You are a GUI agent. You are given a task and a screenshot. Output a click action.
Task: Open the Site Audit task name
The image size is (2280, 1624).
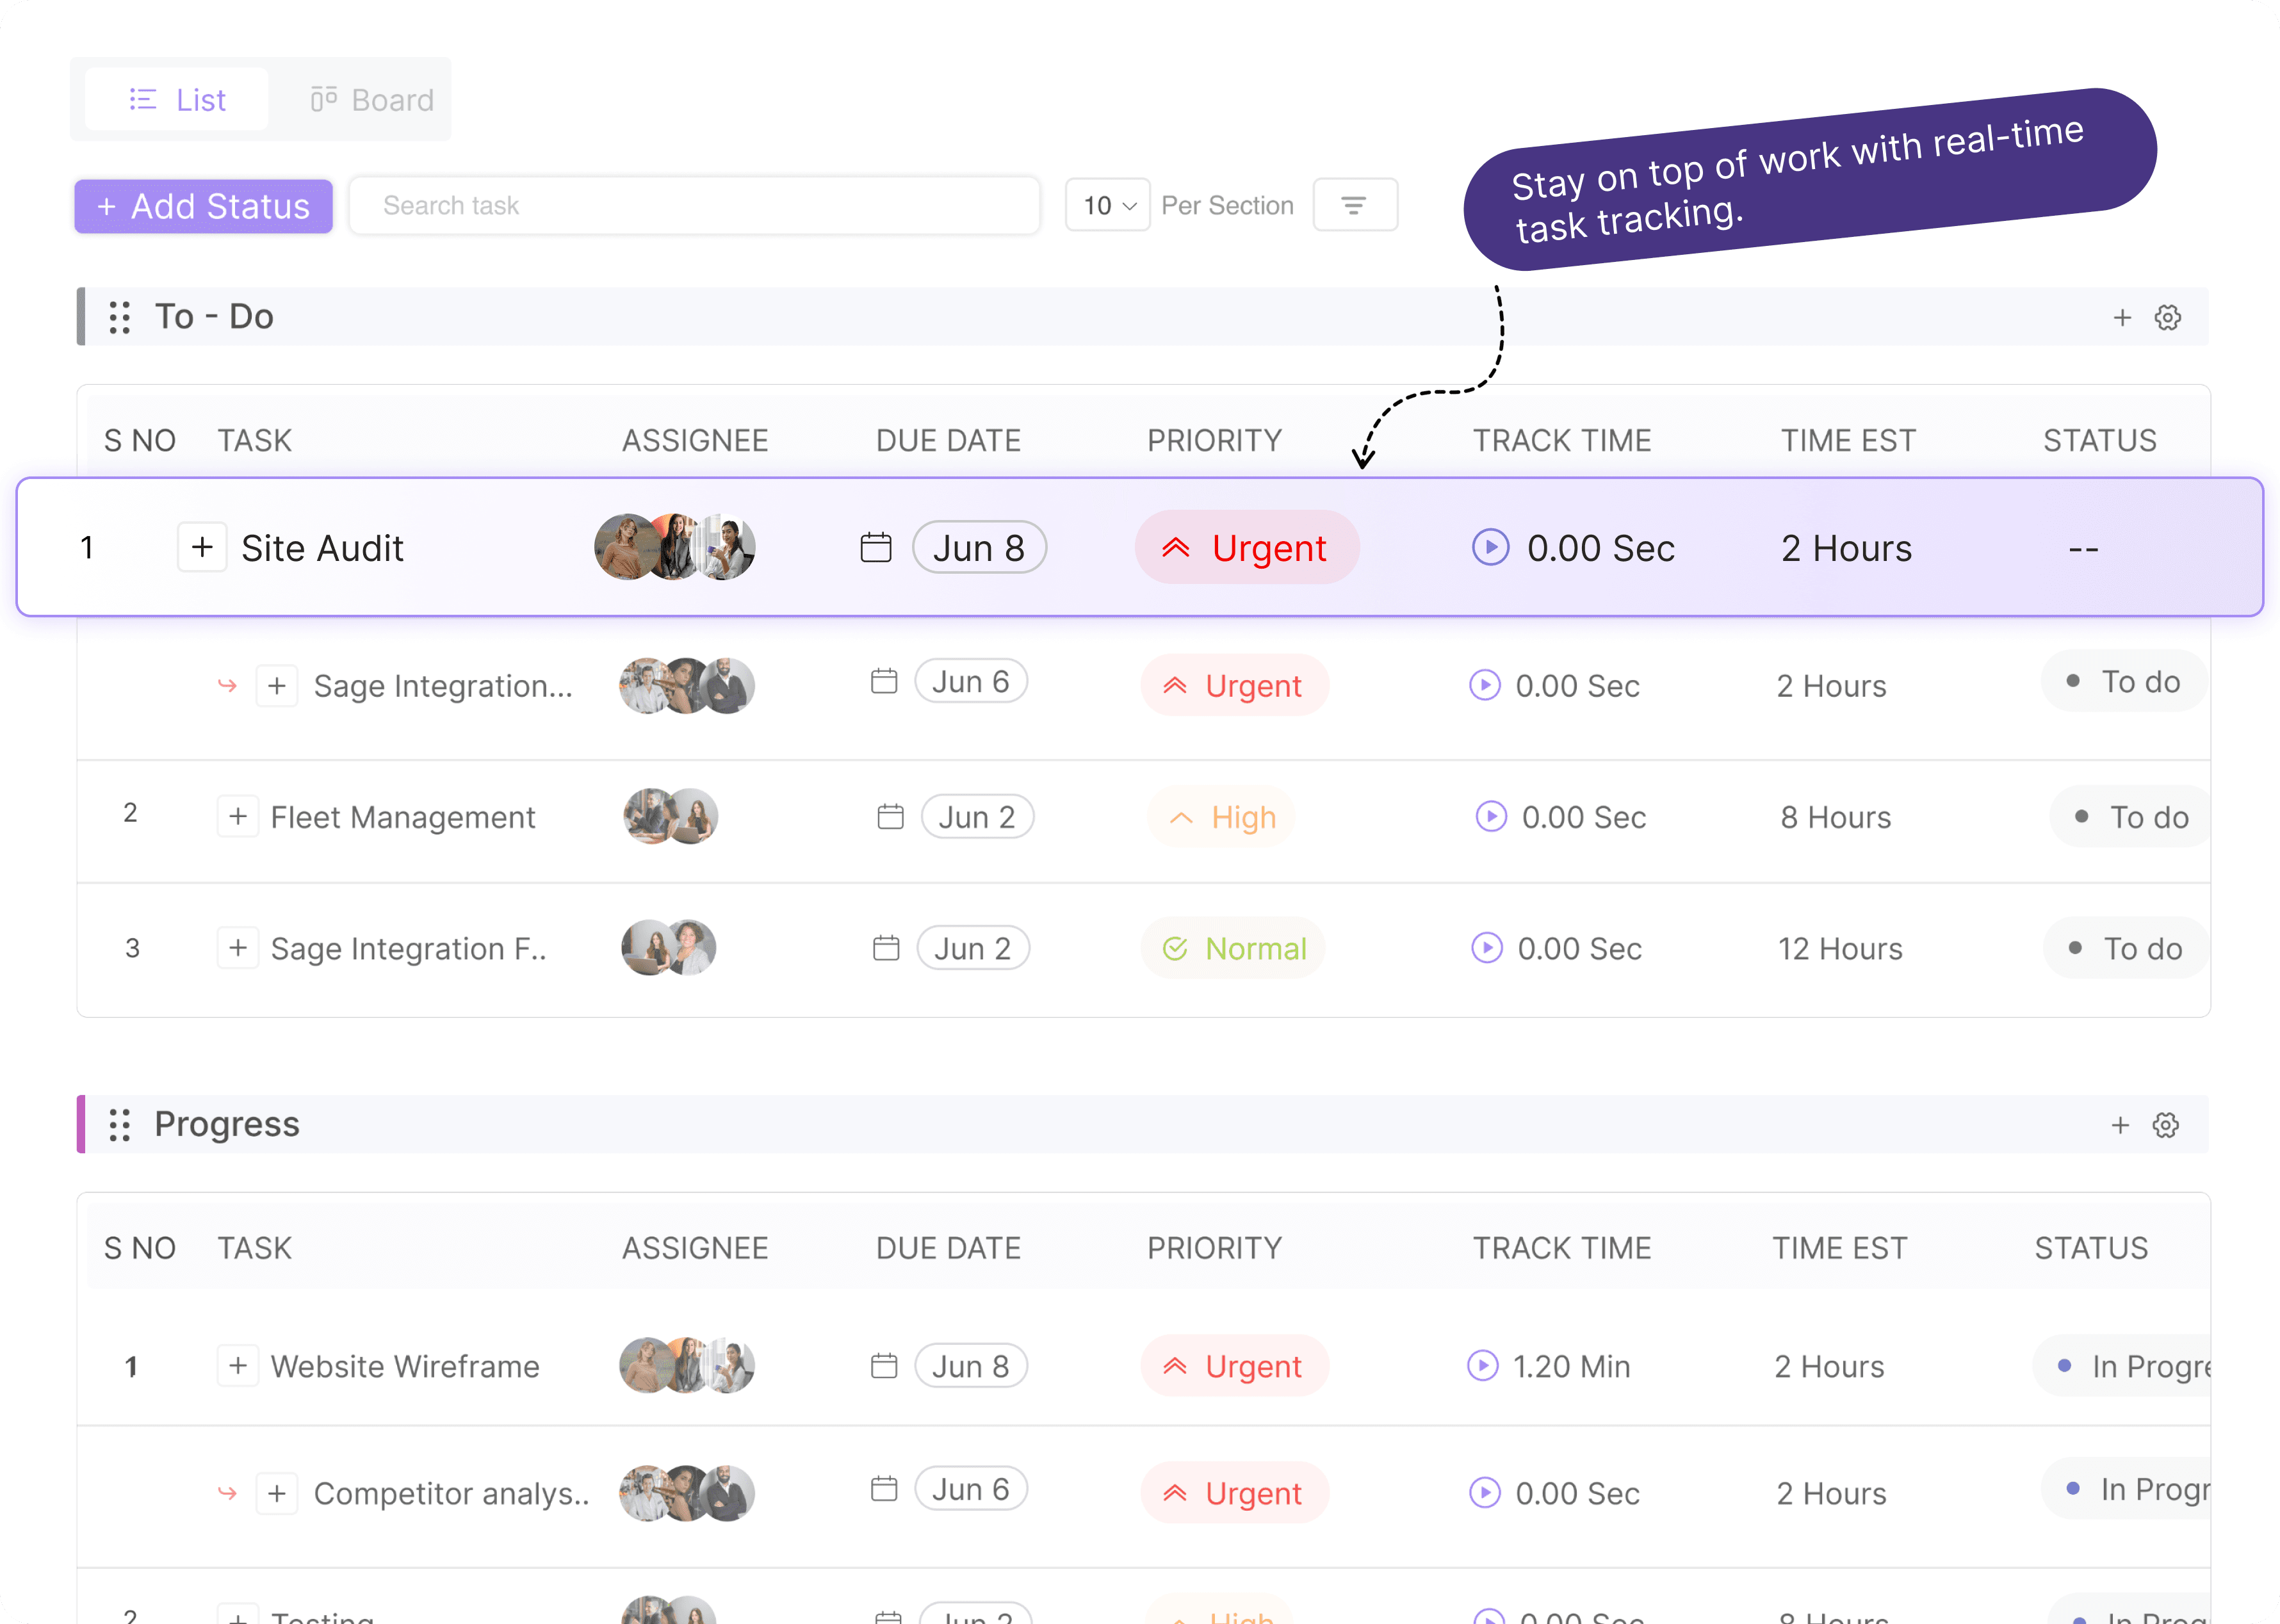[322, 548]
